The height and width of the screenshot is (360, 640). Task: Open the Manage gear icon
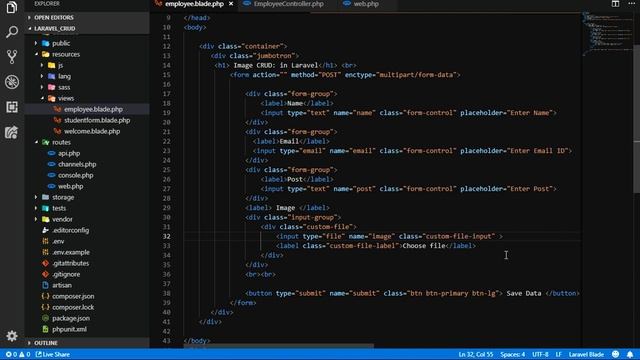click(12, 336)
